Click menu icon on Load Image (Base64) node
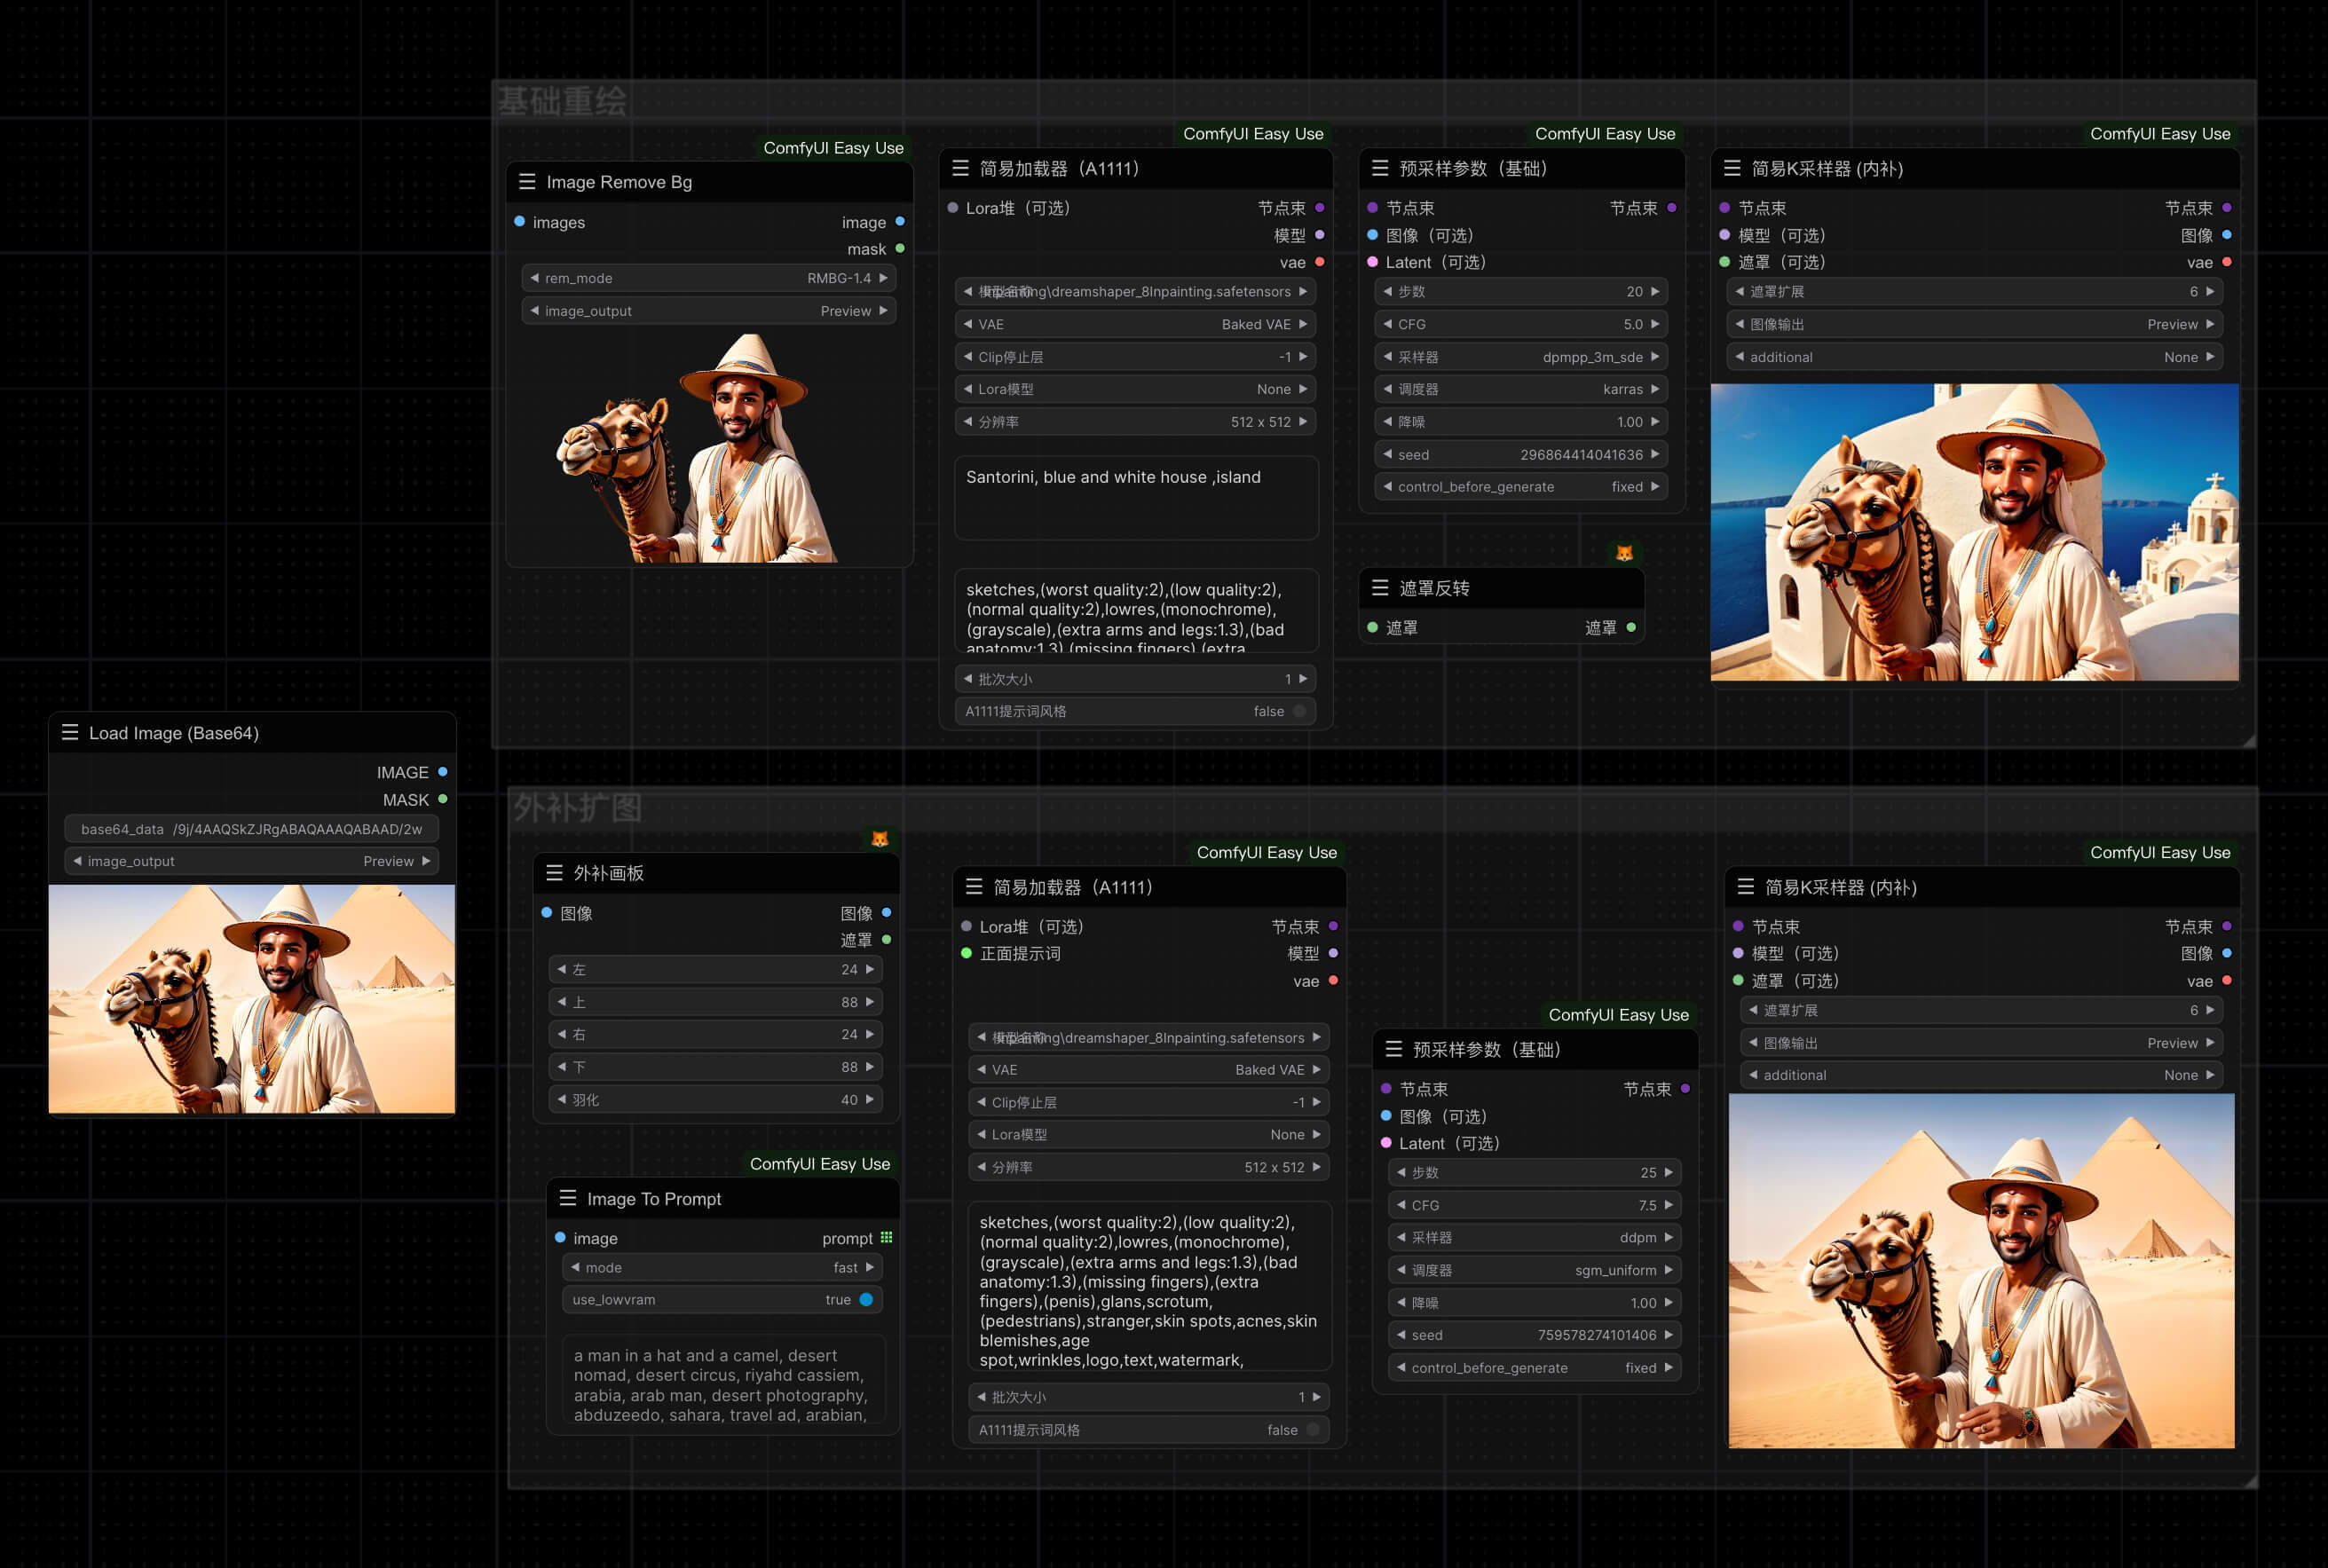2328x1568 pixels. [x=70, y=733]
